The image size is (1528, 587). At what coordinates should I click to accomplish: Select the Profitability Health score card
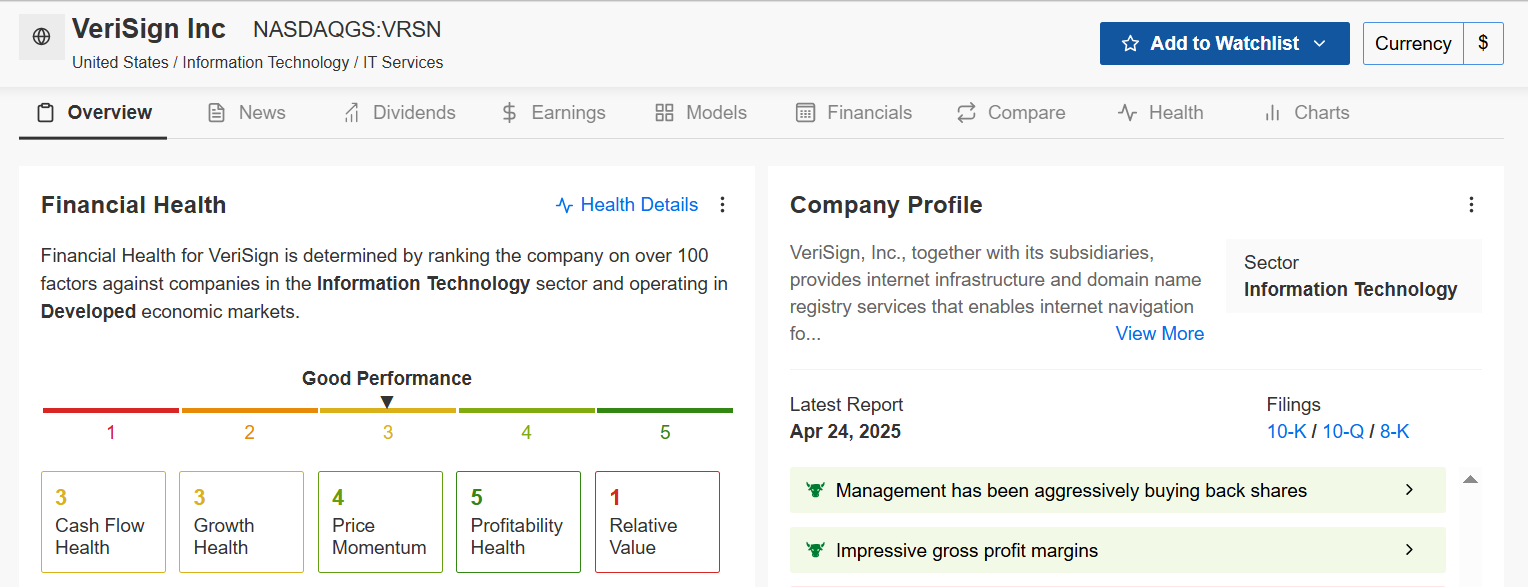click(518, 522)
